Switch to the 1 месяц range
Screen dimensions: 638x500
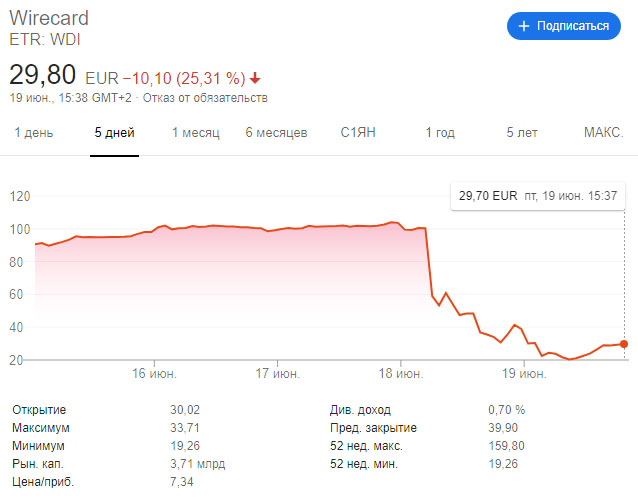(x=196, y=133)
